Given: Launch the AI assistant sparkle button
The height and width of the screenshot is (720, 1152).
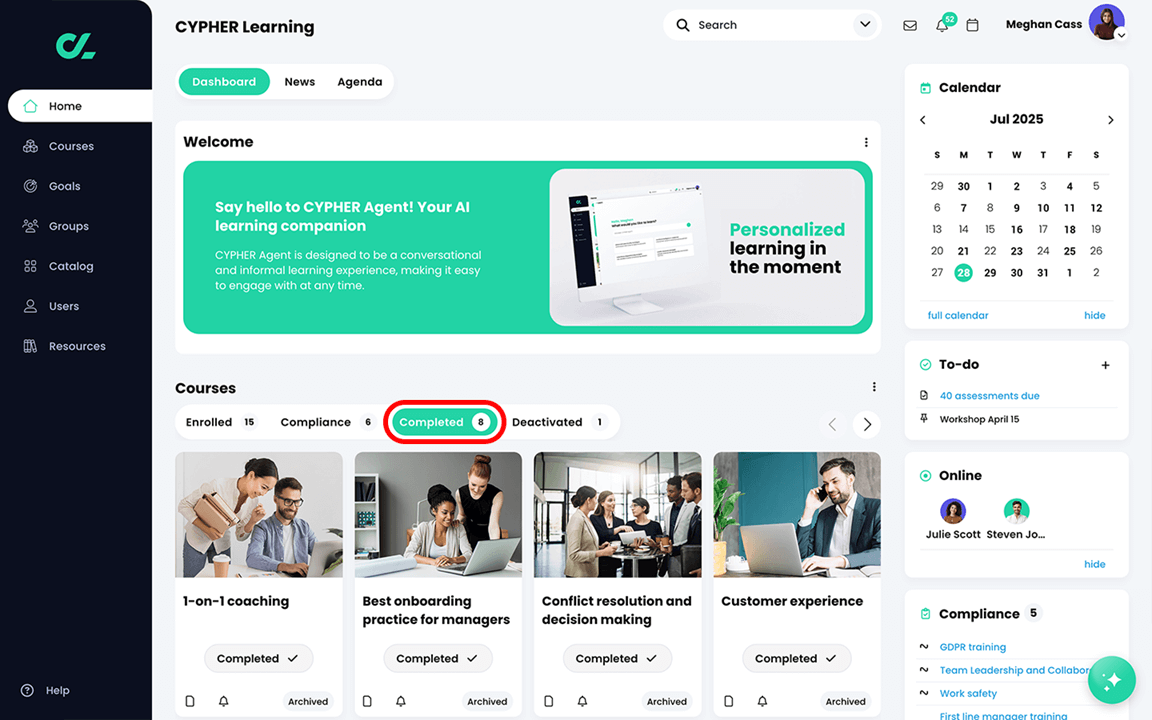Looking at the screenshot, I should tap(1112, 680).
